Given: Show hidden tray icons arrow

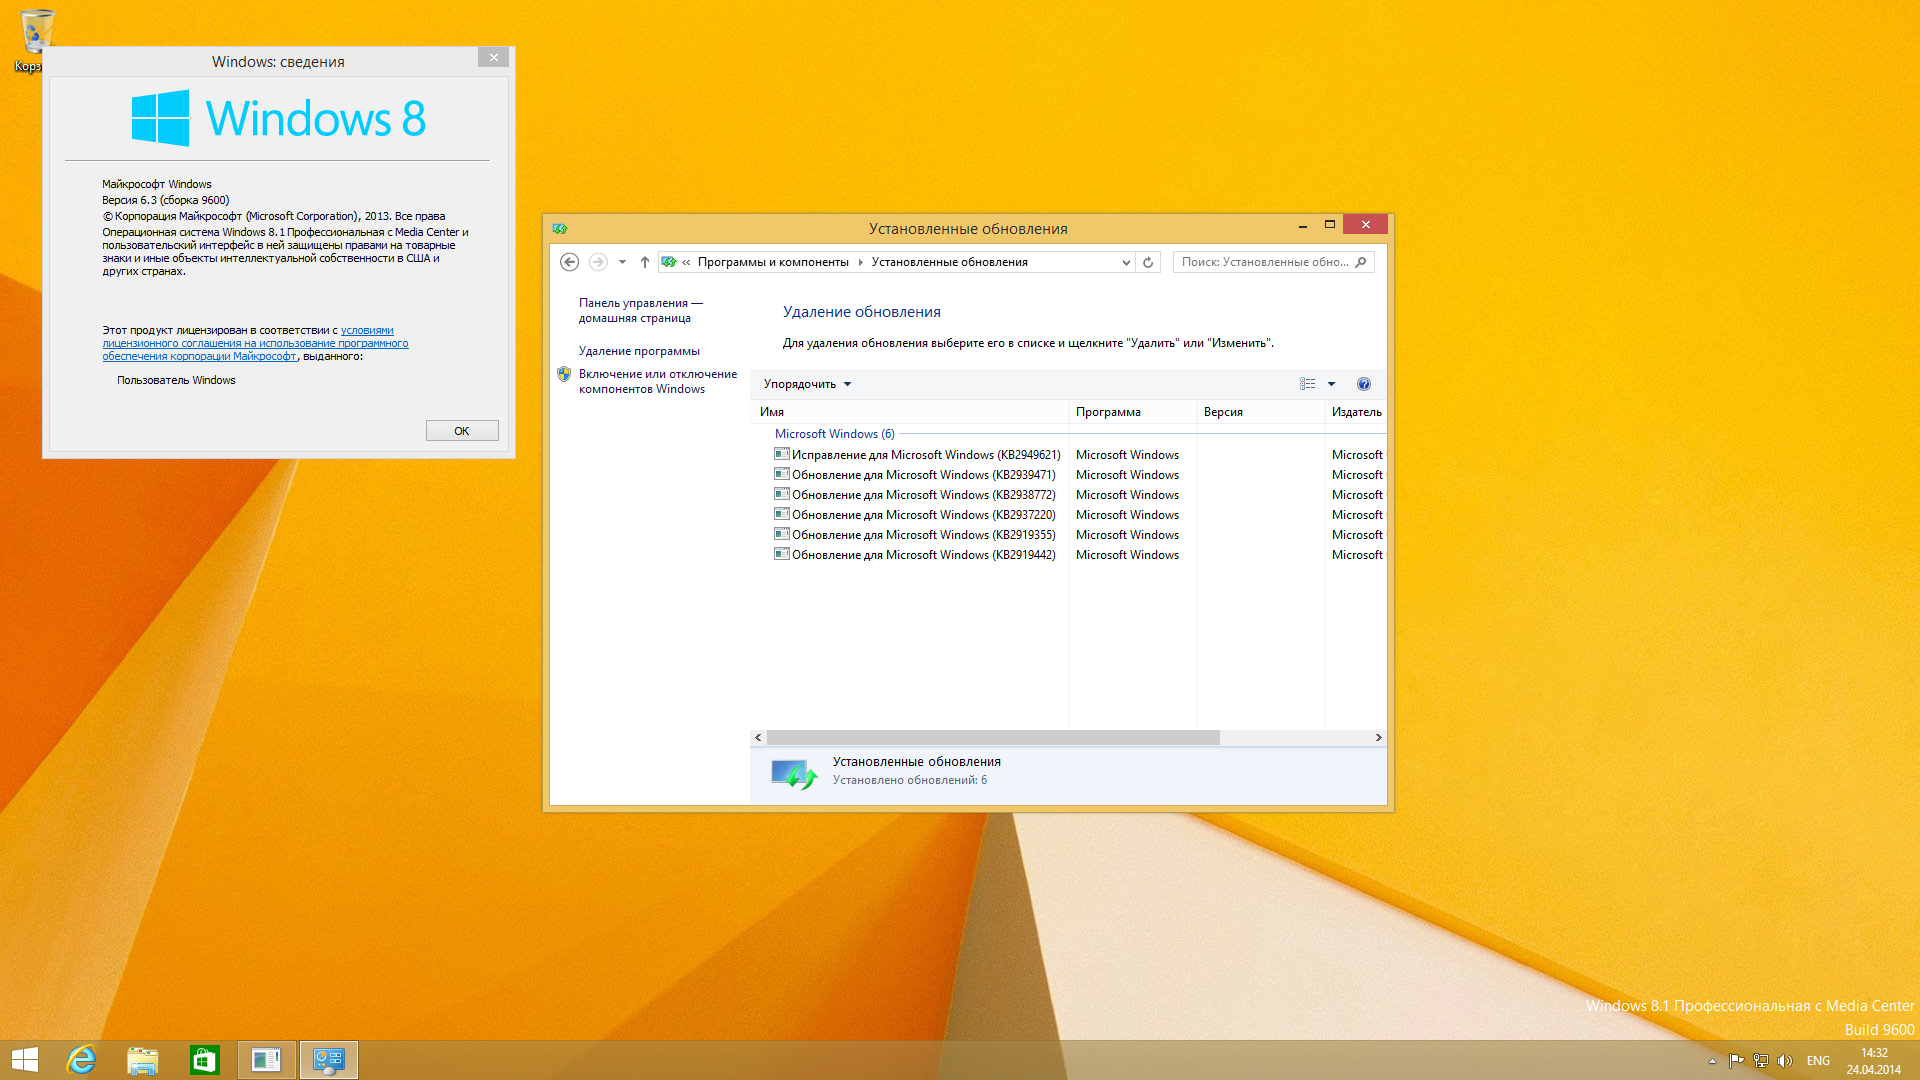Looking at the screenshot, I should pyautogui.click(x=1712, y=1061).
